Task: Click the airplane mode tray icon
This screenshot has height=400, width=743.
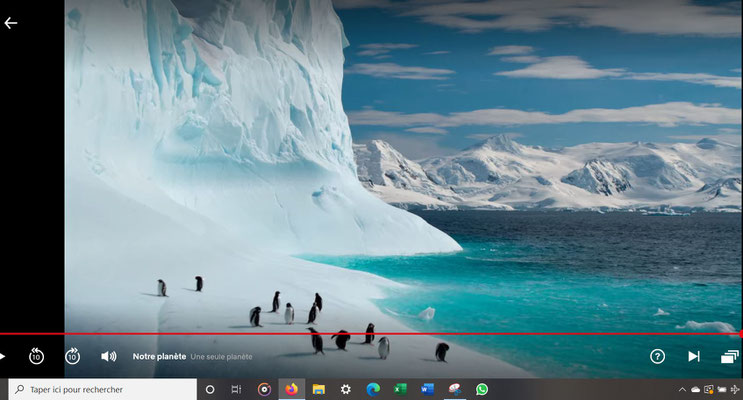Action: (x=735, y=390)
